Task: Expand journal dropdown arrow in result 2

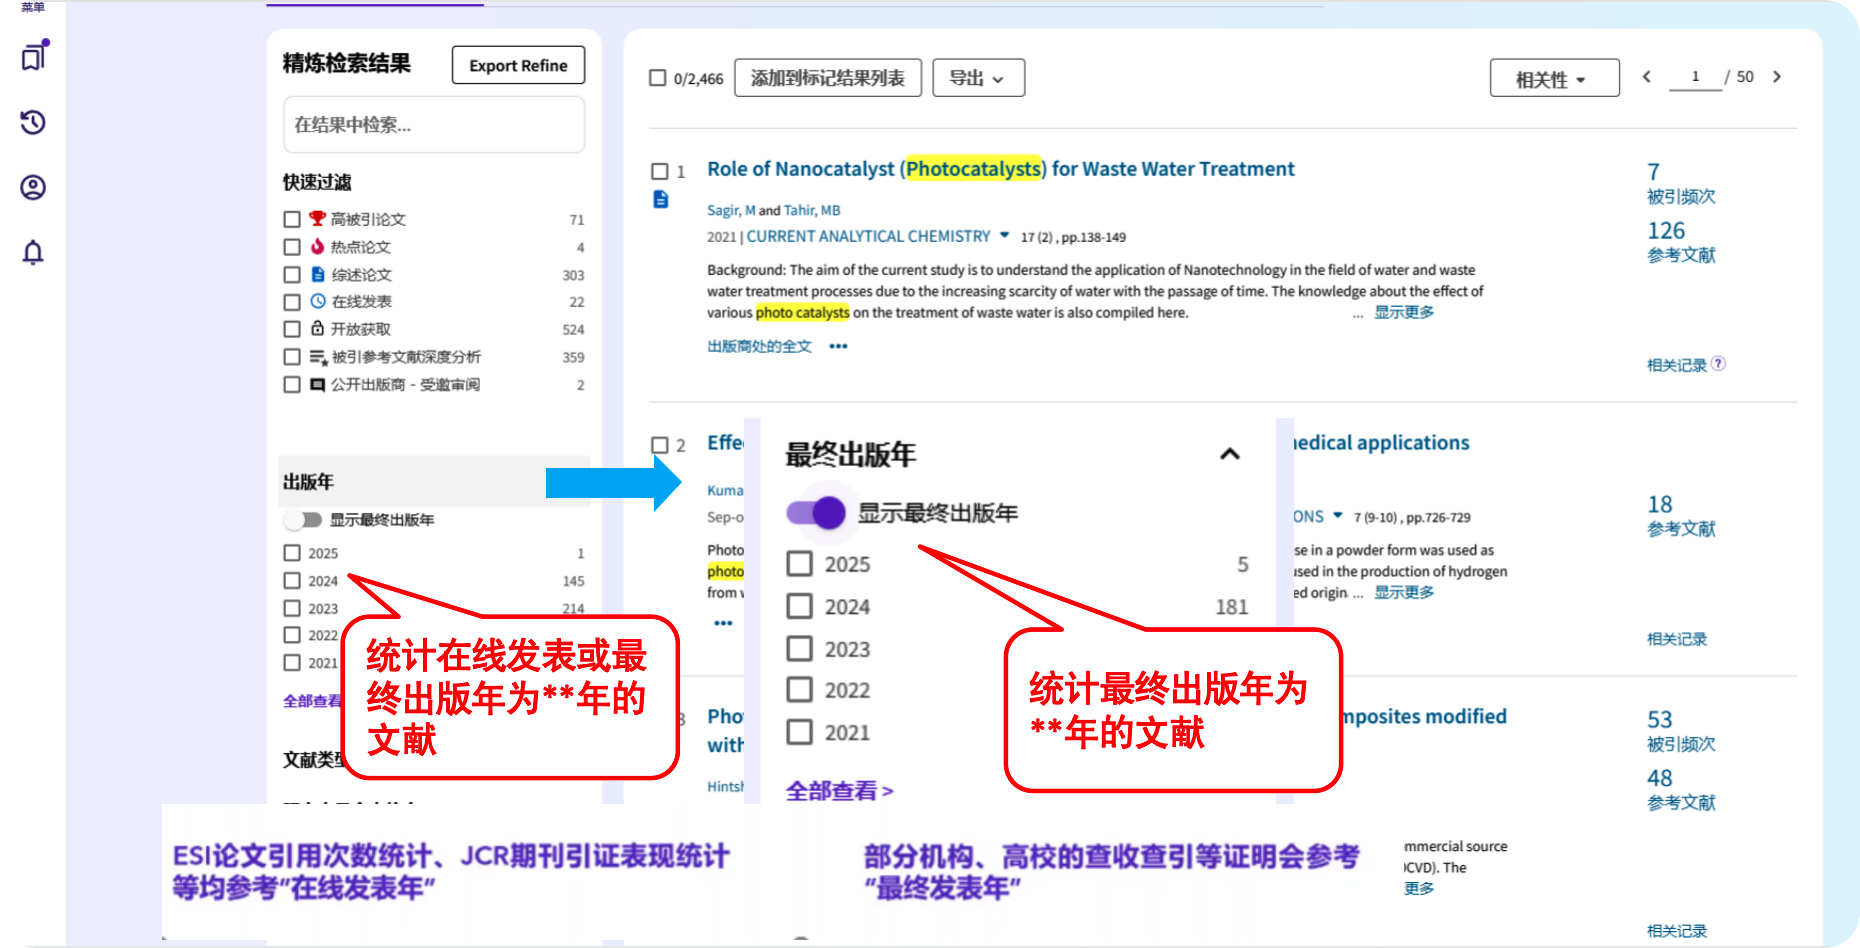Action: click(x=1338, y=516)
